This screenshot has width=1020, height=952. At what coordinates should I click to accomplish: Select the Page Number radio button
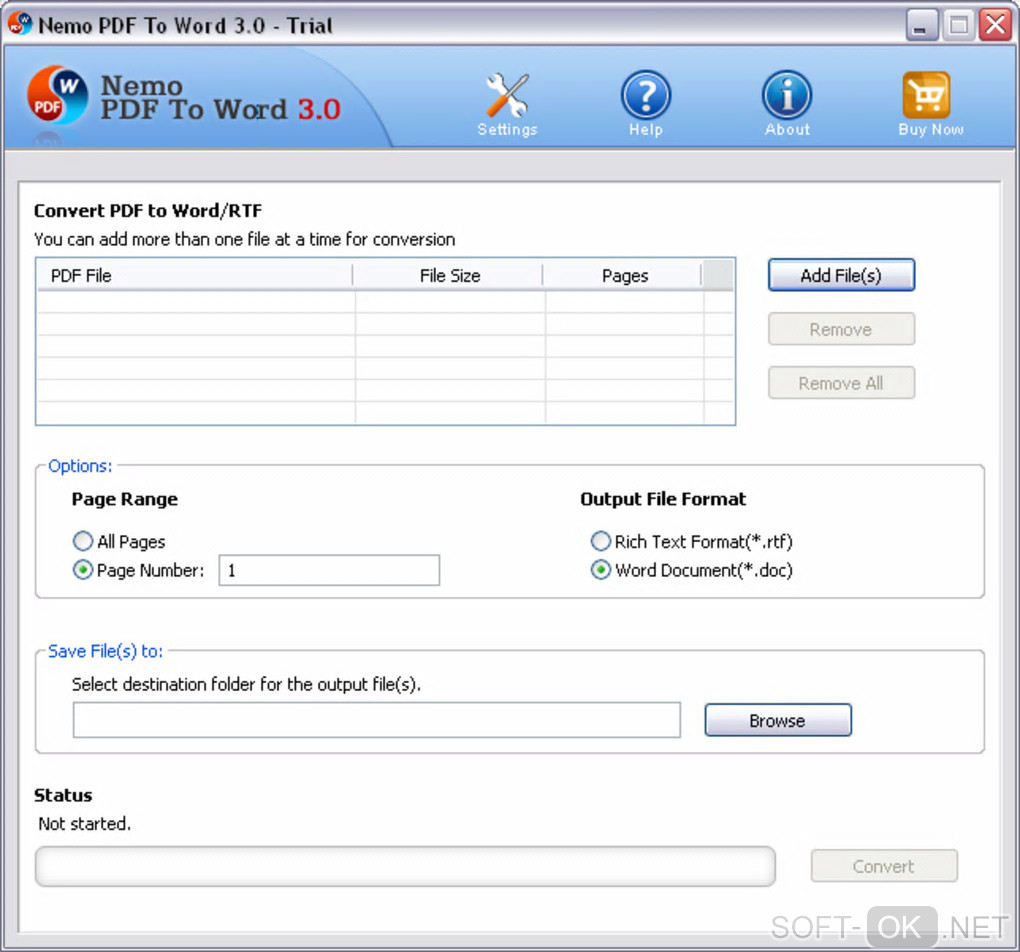83,570
